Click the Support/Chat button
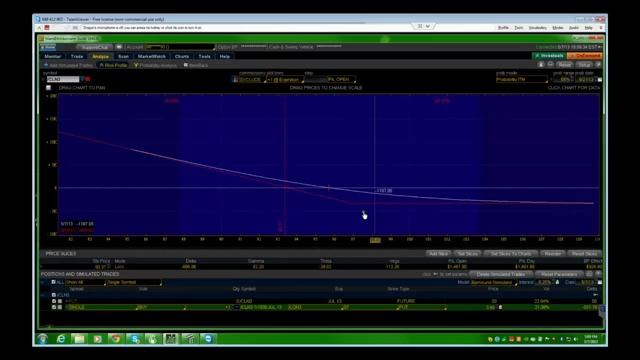640x360 pixels. coord(95,47)
